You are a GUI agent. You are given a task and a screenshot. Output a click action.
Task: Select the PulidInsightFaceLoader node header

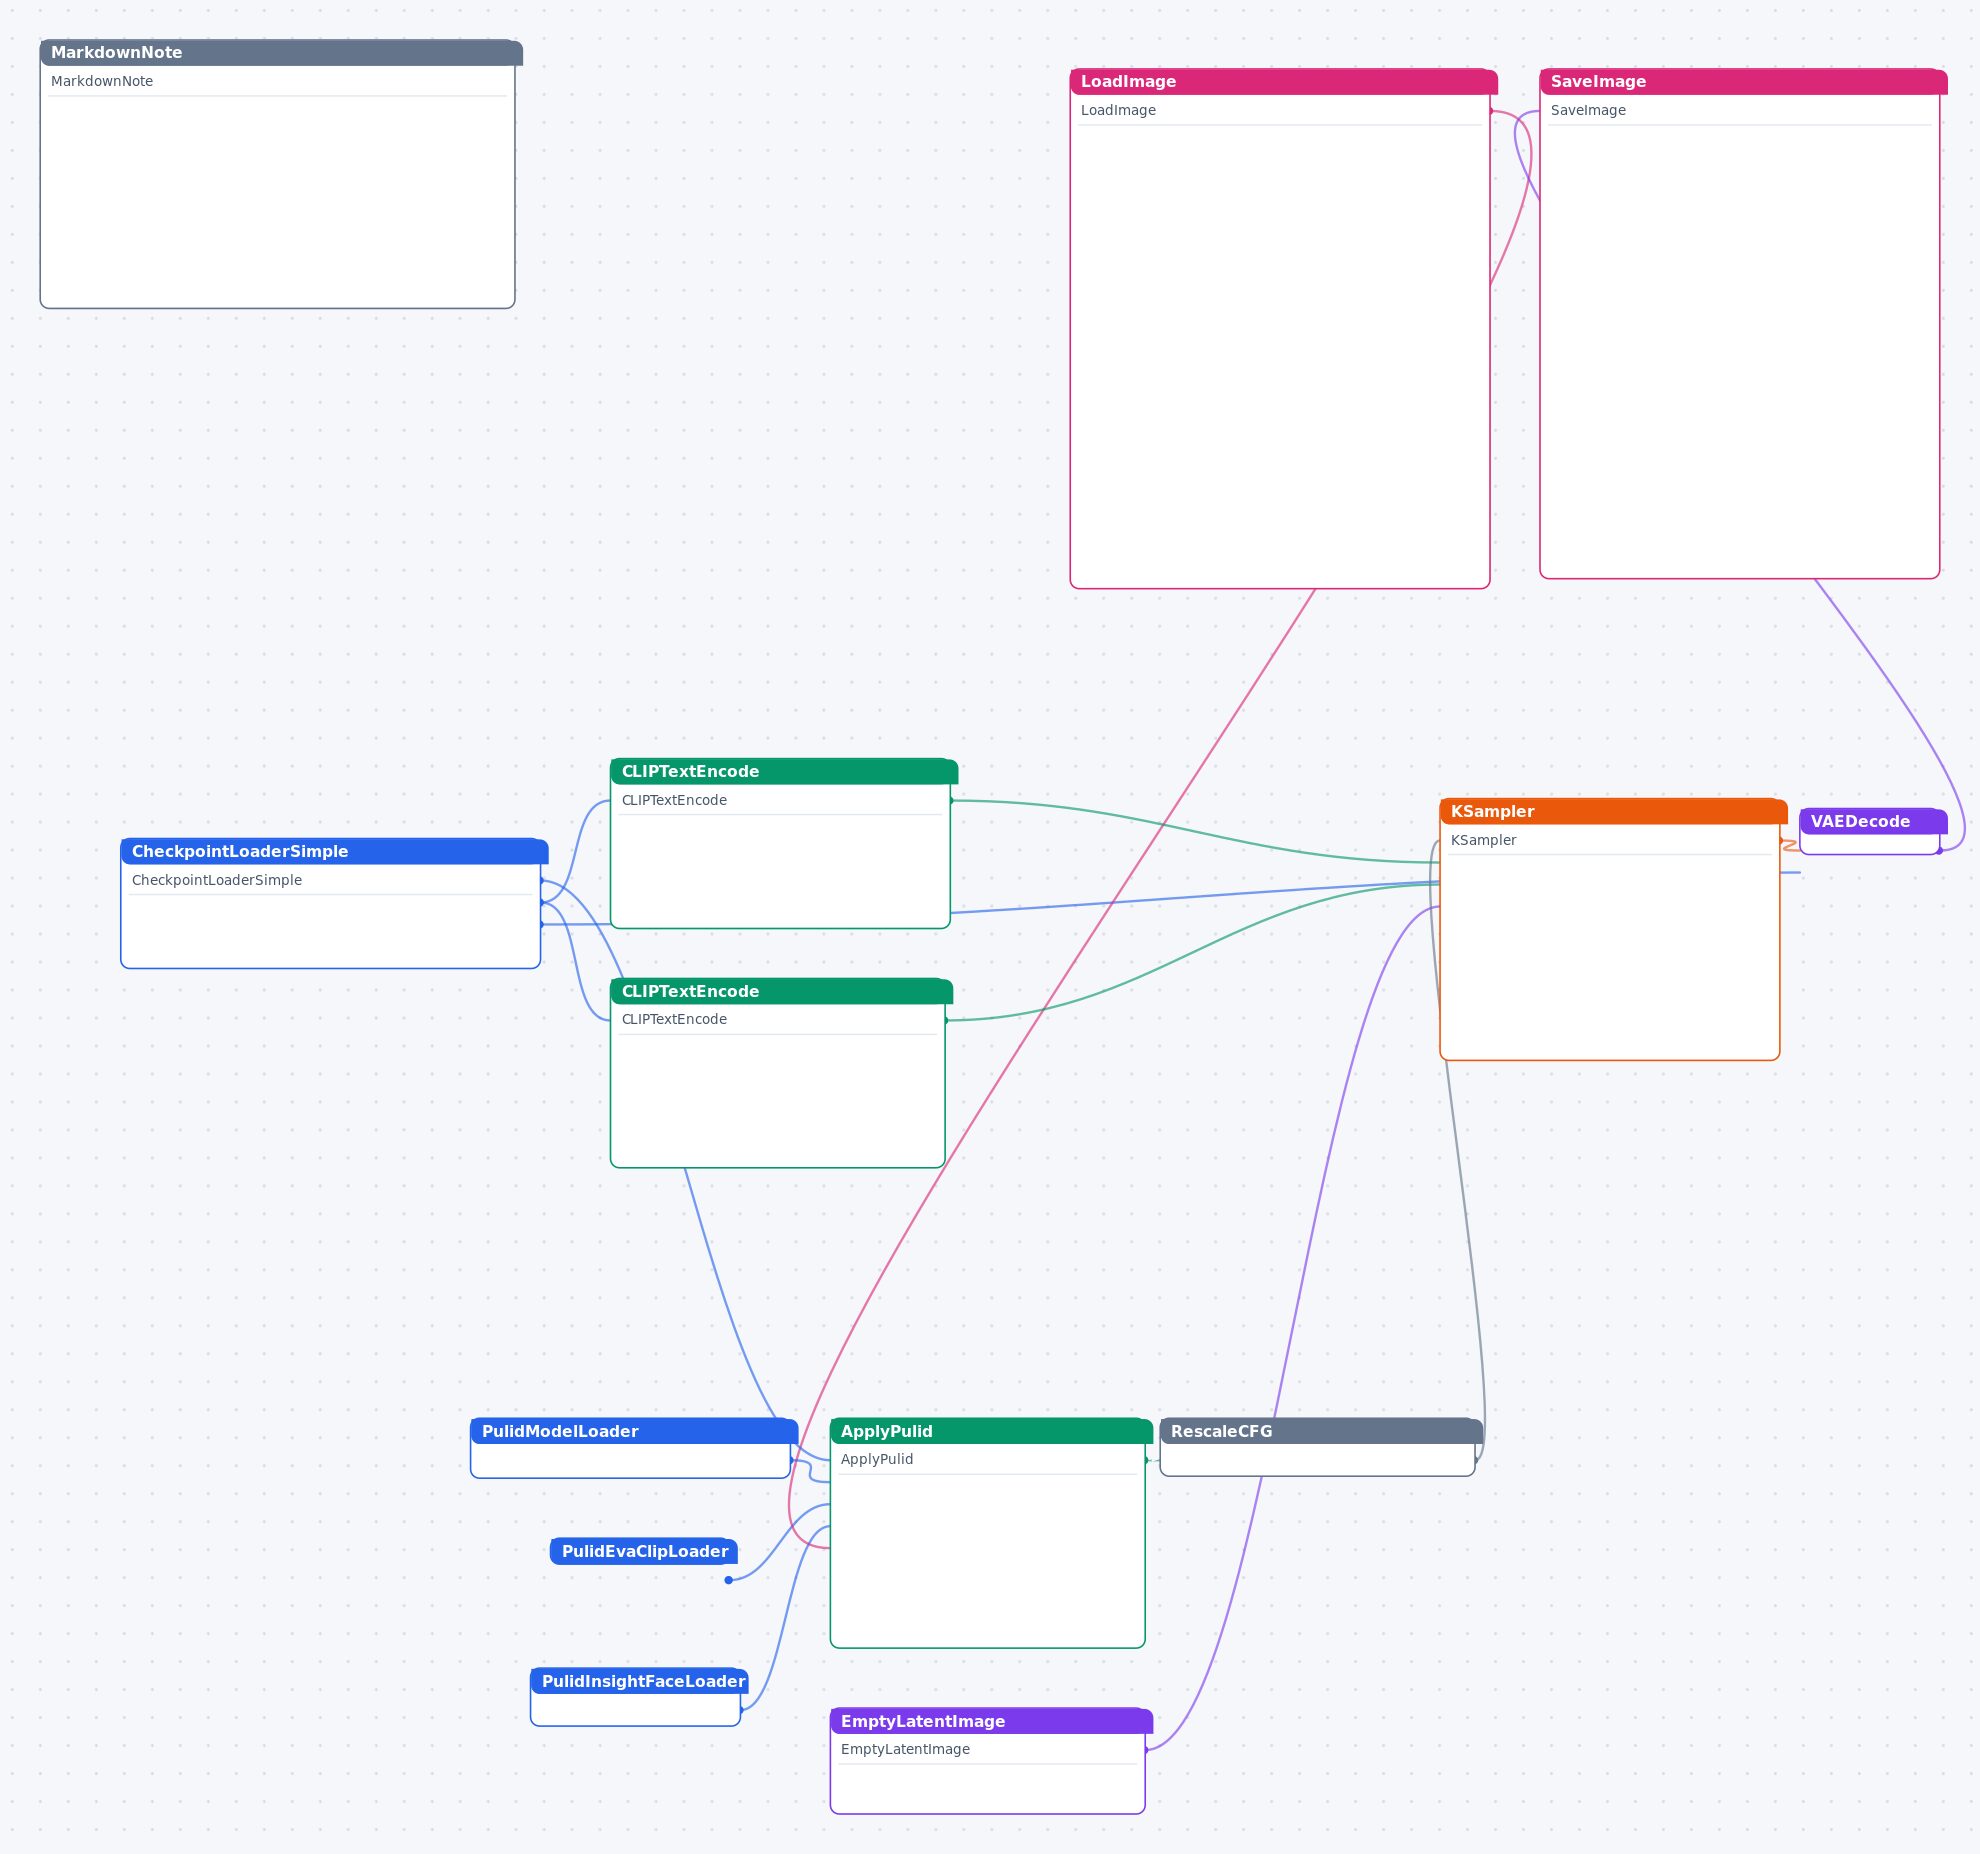640,1682
